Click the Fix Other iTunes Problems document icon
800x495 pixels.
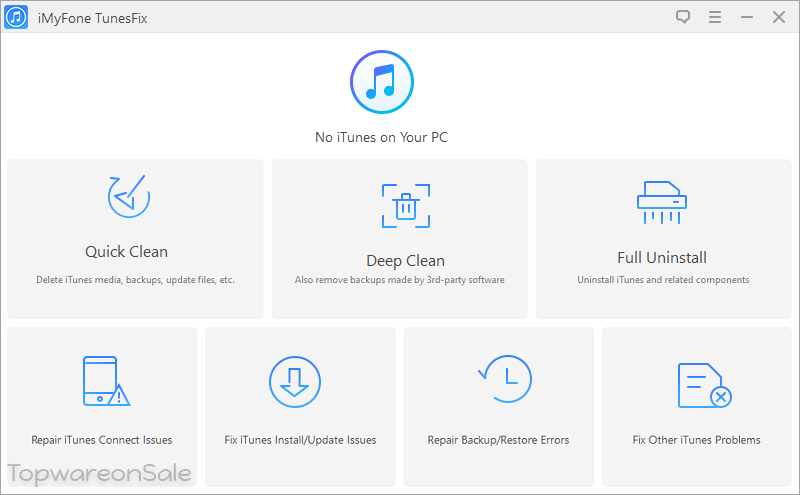[x=705, y=385]
